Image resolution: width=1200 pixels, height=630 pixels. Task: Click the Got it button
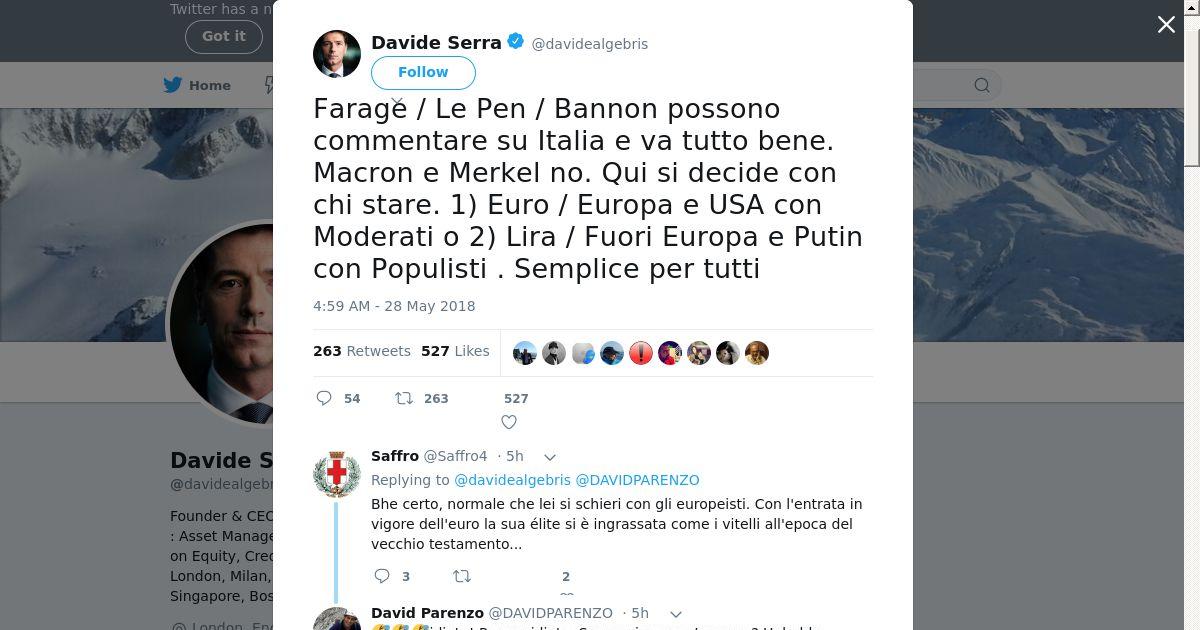[224, 36]
